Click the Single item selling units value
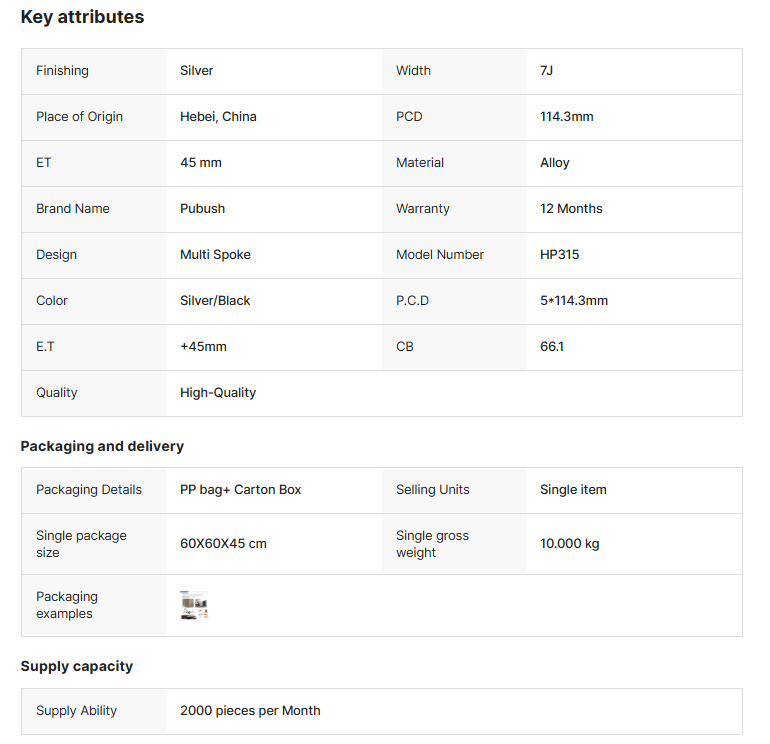The image size is (770, 744). coord(573,490)
